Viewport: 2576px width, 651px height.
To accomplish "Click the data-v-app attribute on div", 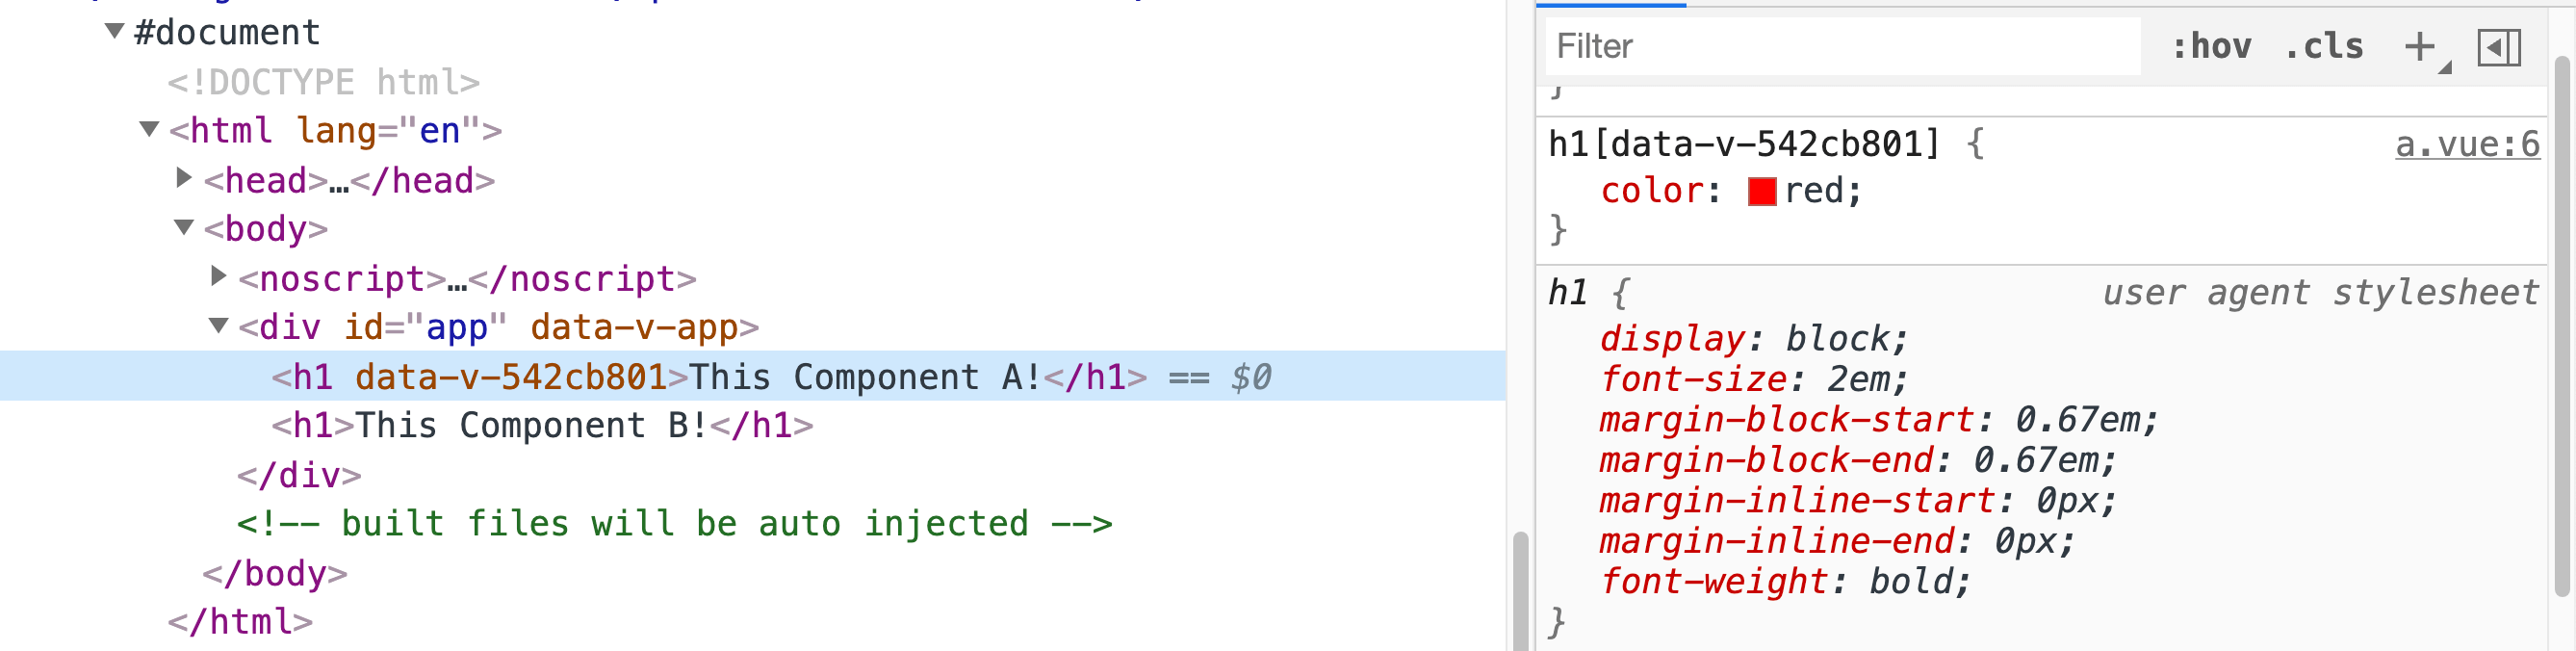I will (634, 327).
